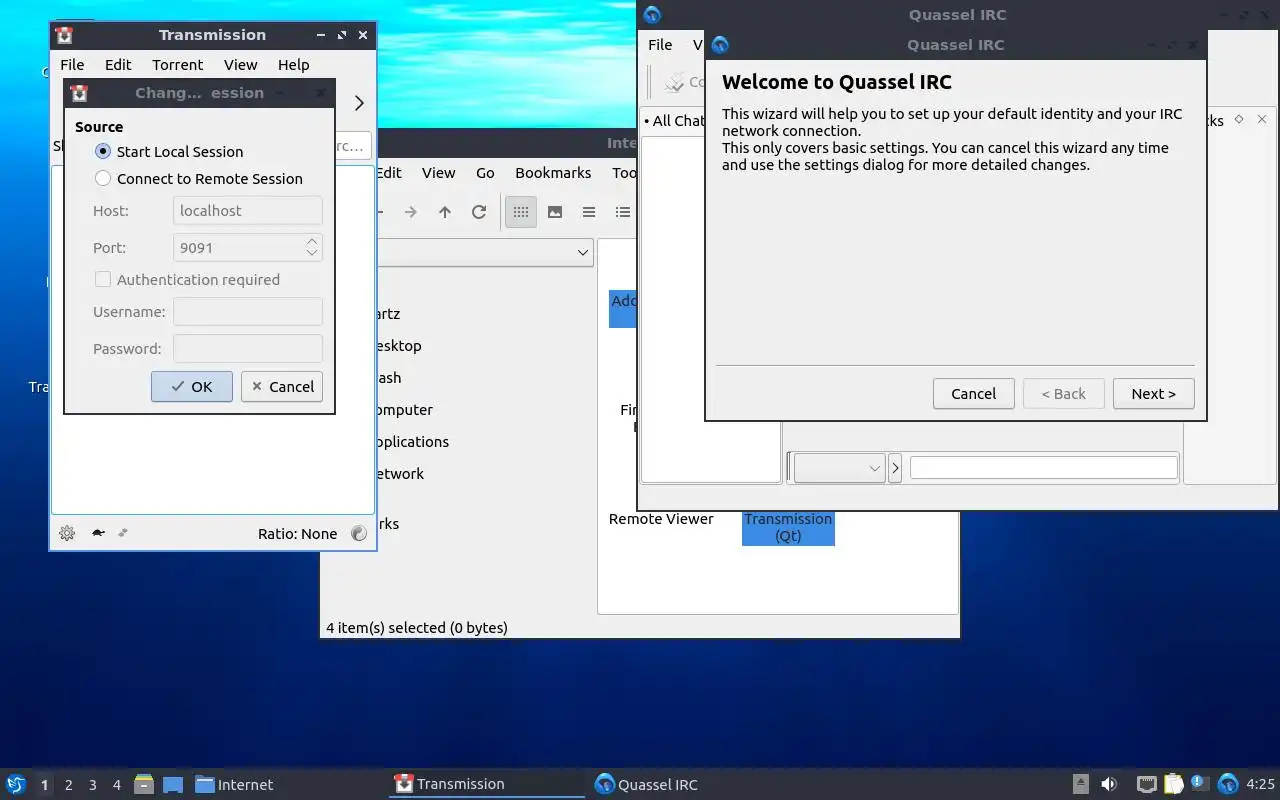Open the file manager launcher in taskbar
Screen dimensions: 1280x800
144,784
